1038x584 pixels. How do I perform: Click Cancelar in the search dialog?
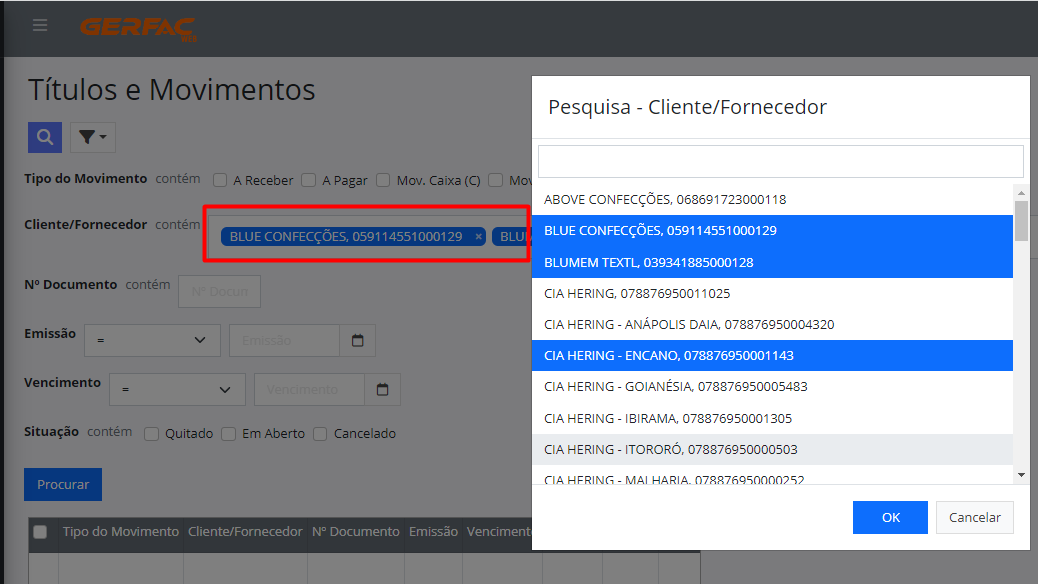pyautogui.click(x=974, y=517)
